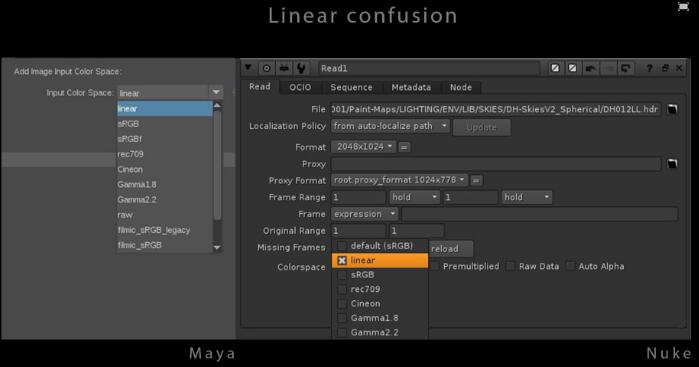Click the second node color swatch icon beside Read1

pyautogui.click(x=572, y=68)
